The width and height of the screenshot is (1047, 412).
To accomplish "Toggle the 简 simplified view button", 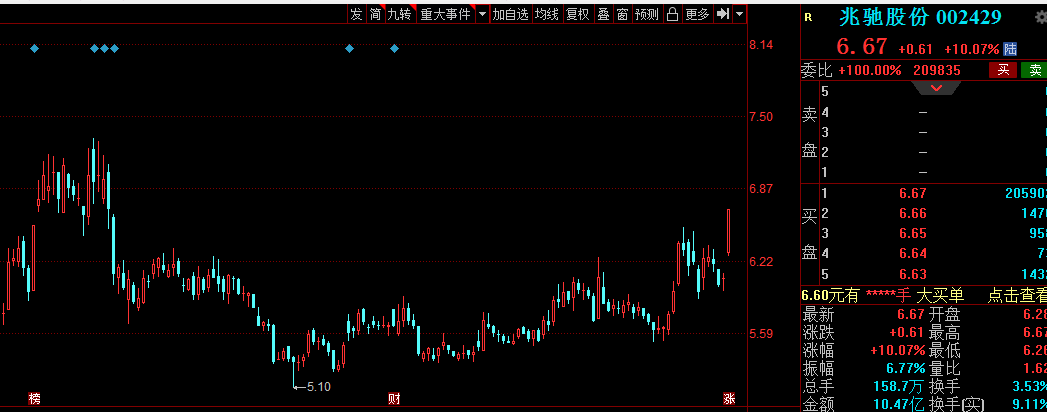I will tap(375, 14).
